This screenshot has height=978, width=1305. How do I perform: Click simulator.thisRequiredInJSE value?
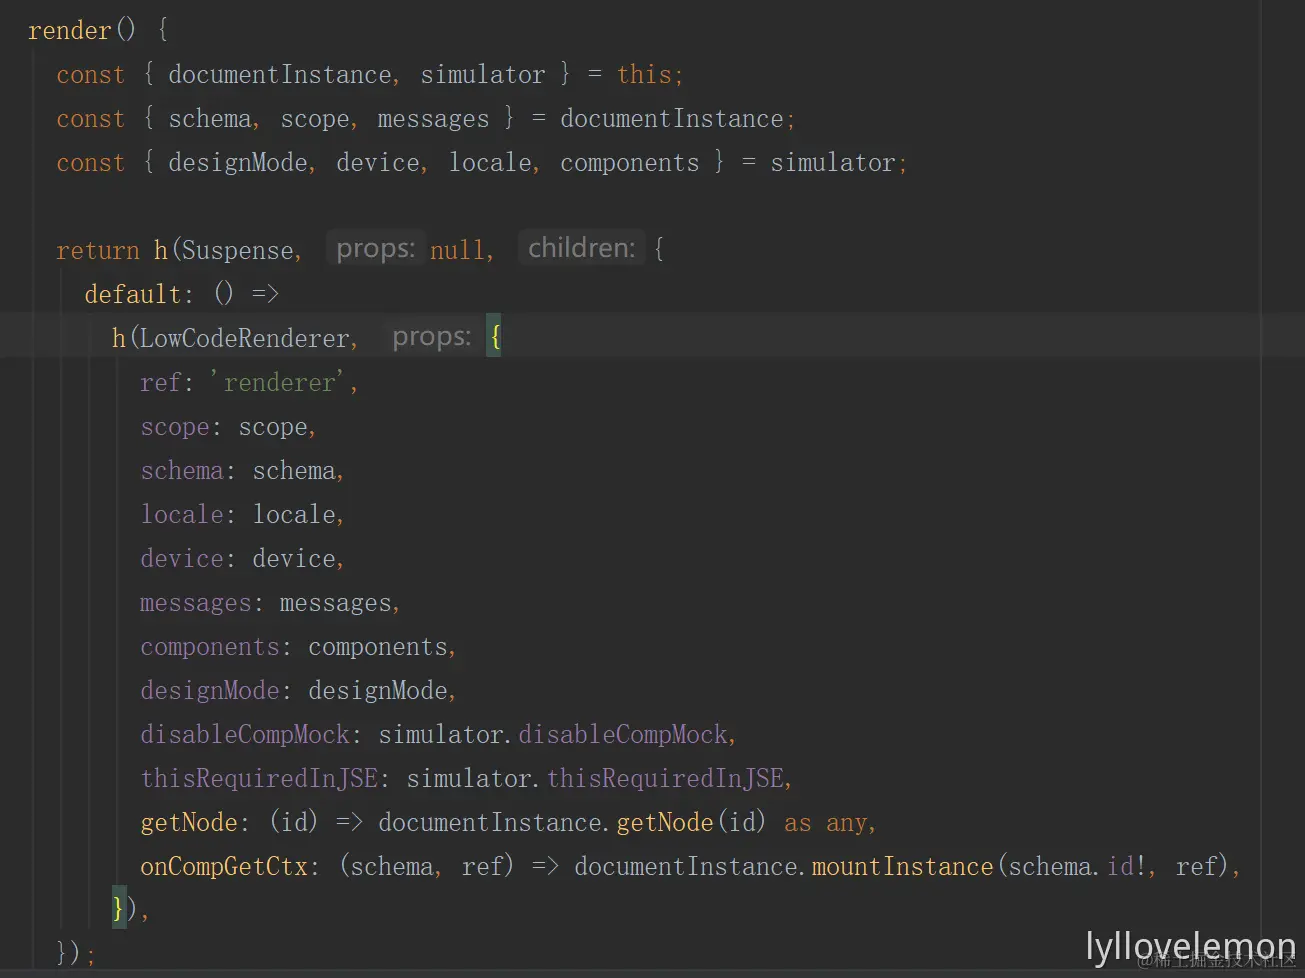[595, 778]
